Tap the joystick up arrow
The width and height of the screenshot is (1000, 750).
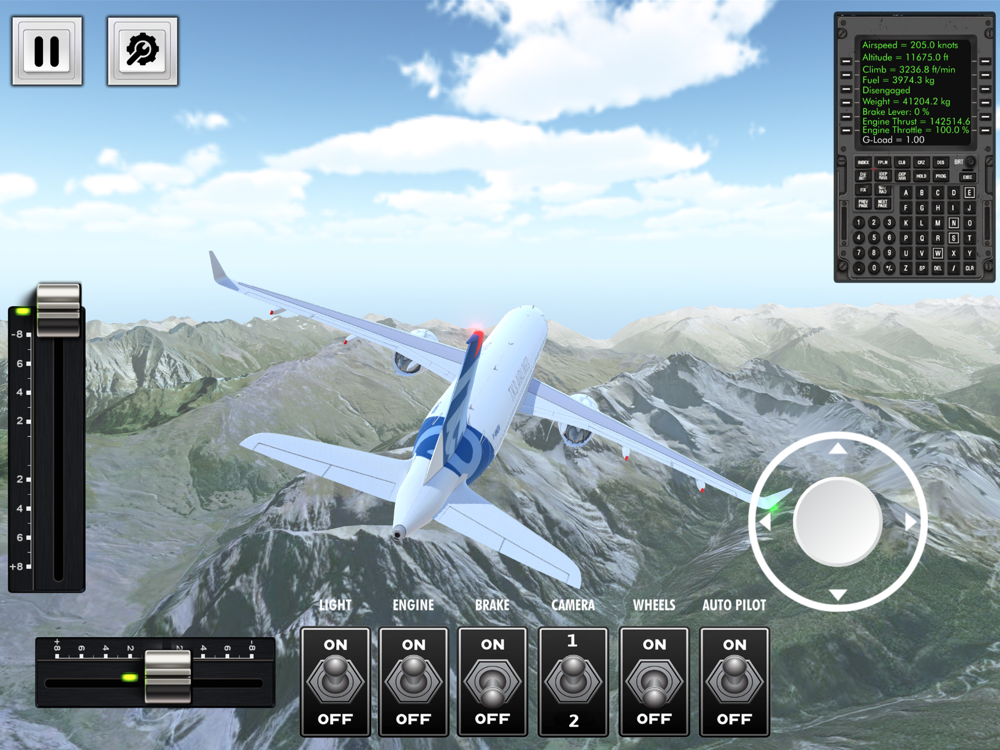click(x=837, y=448)
